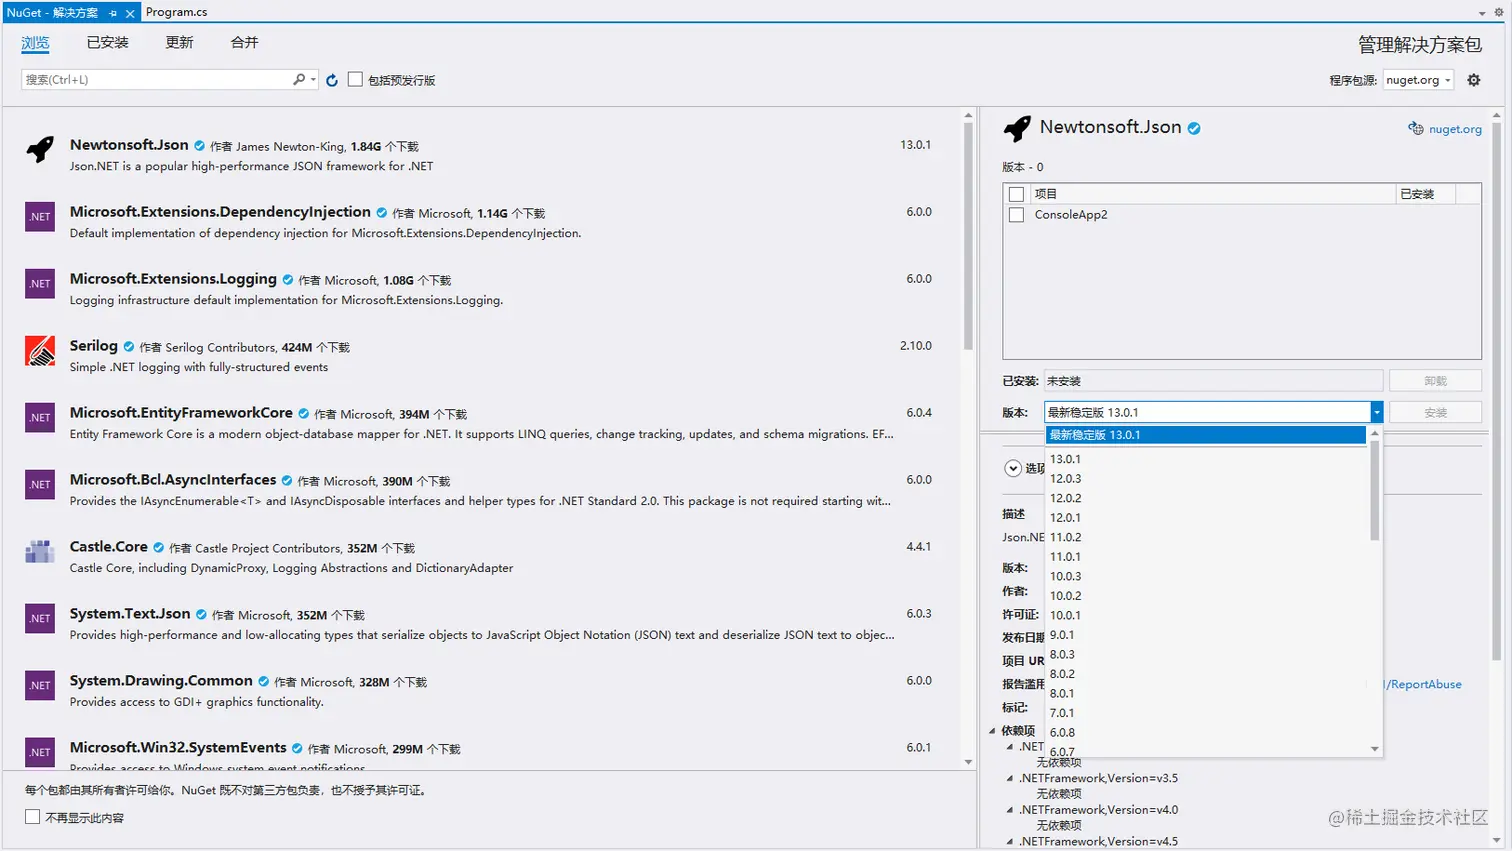Viewport: 1512px width, 851px height.
Task: Collapse the version dropdown arrow
Action: click(1376, 412)
